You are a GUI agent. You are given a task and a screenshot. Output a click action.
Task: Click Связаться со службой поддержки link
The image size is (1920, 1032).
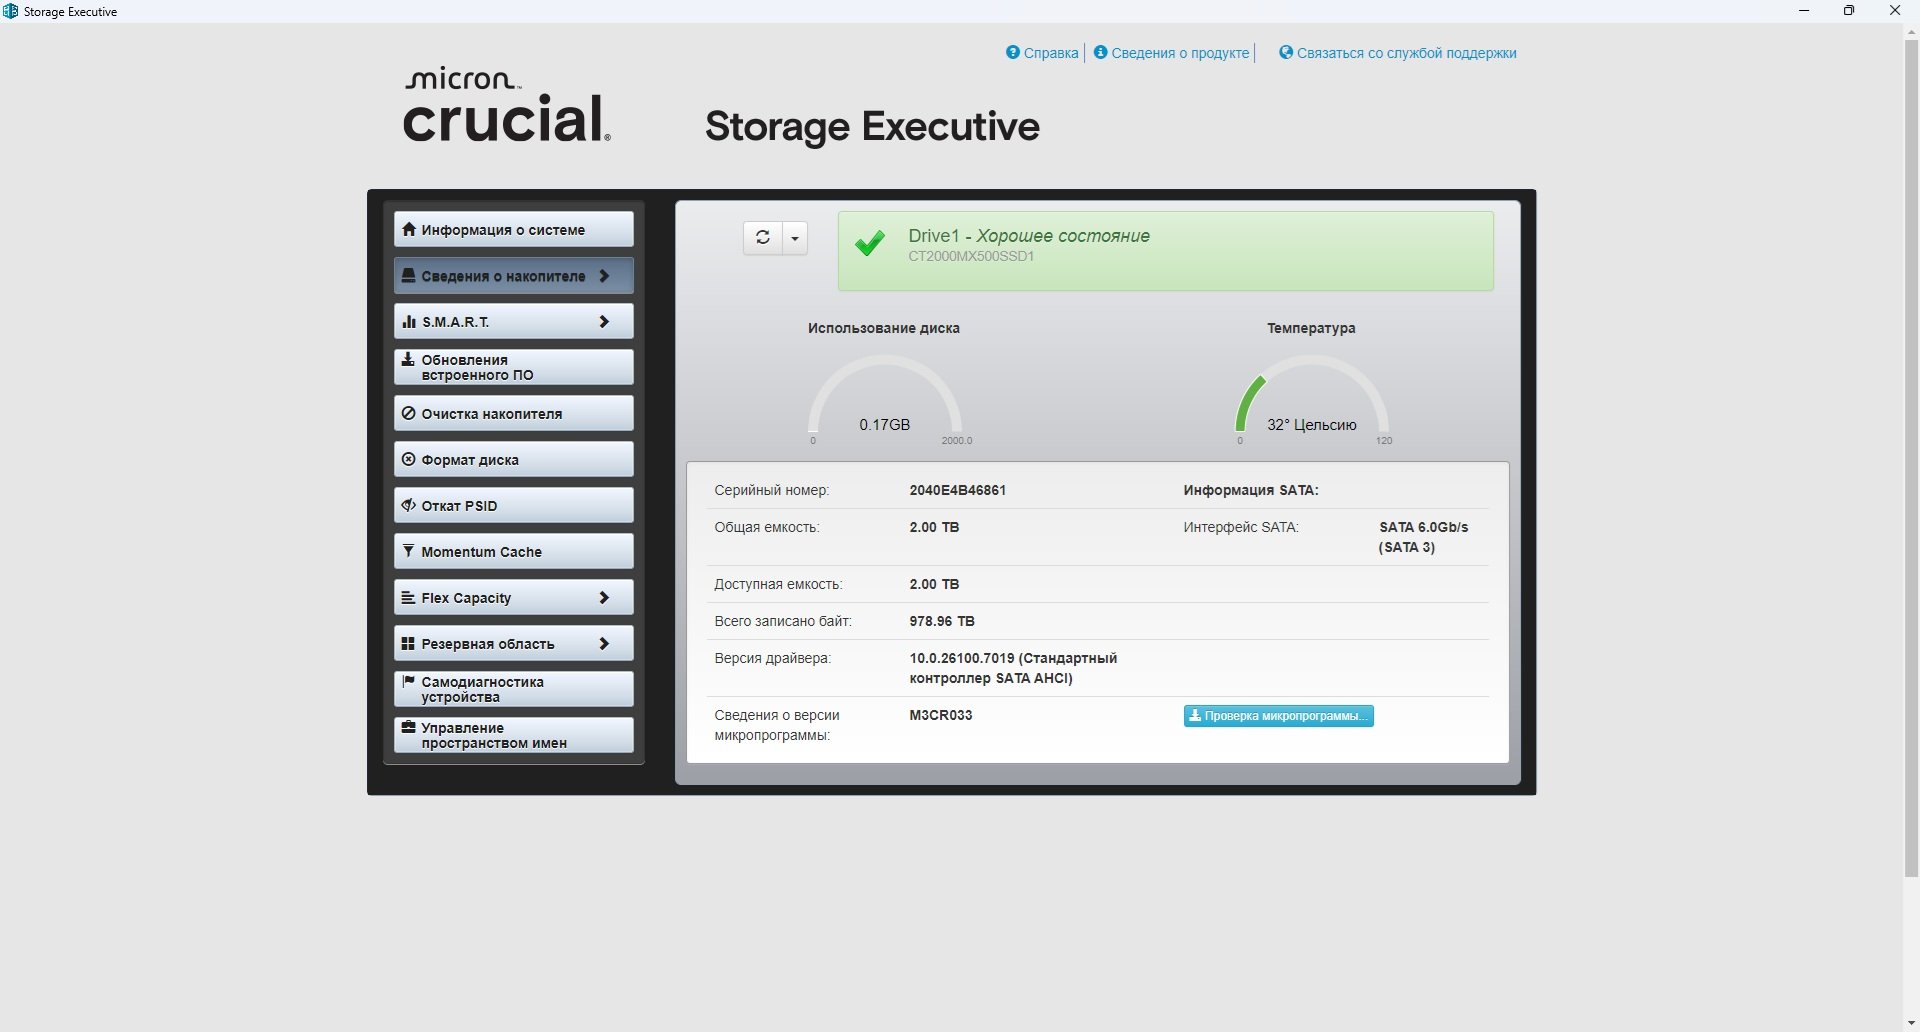point(1405,53)
